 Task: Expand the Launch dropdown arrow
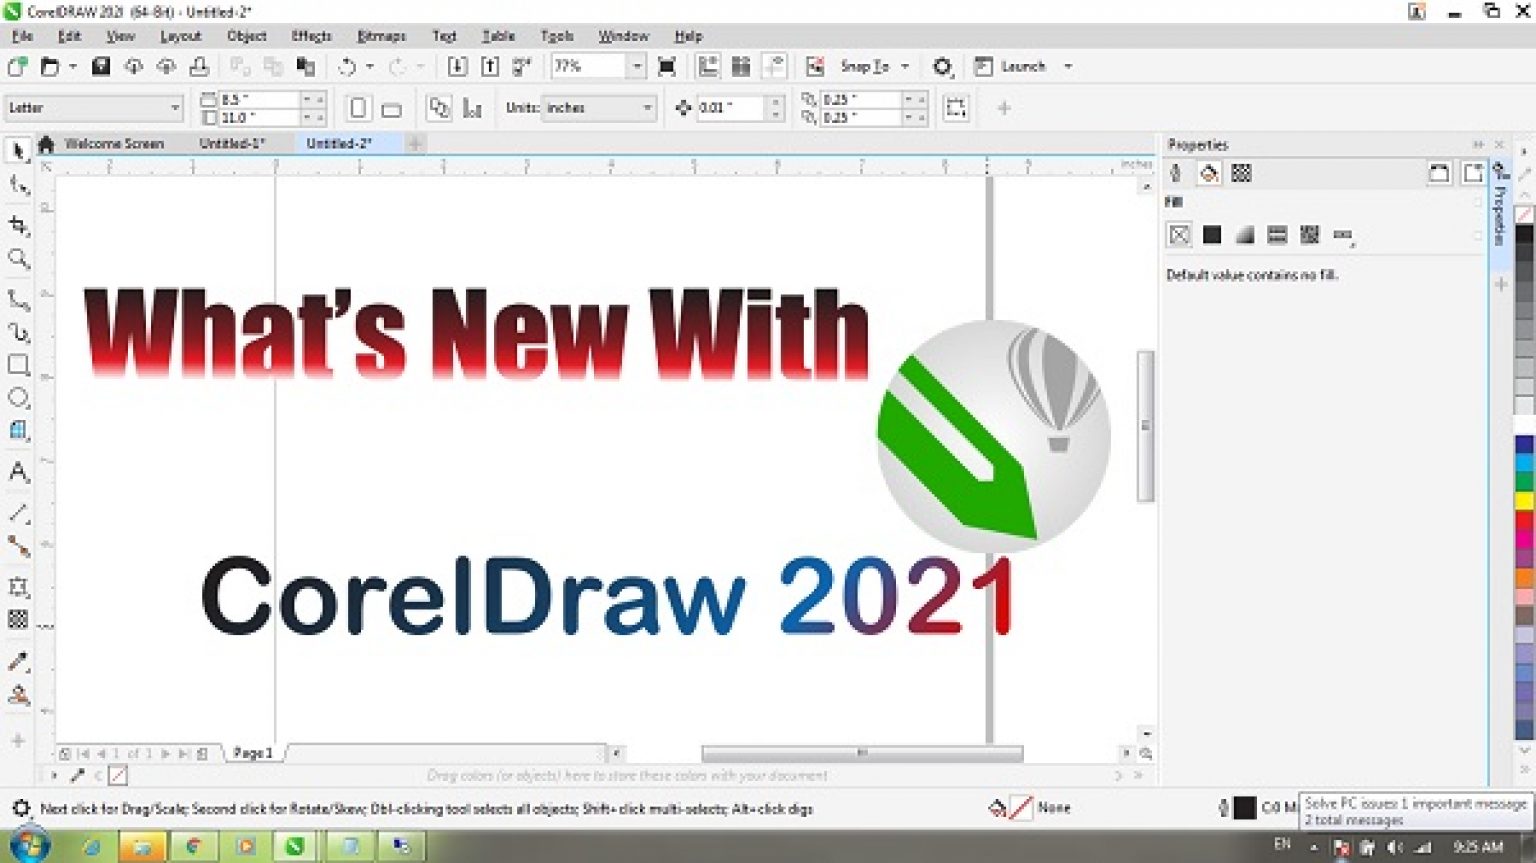(1068, 67)
